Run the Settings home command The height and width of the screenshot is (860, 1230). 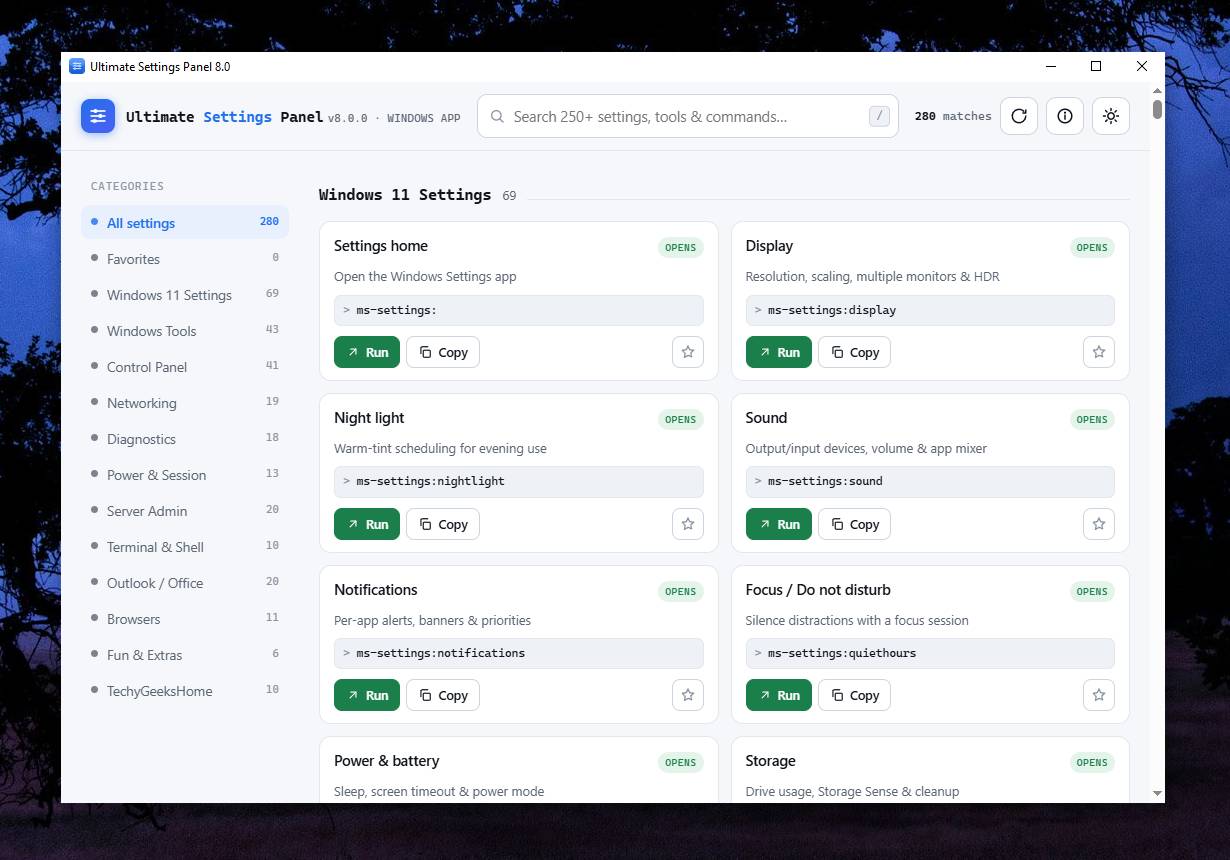click(367, 352)
